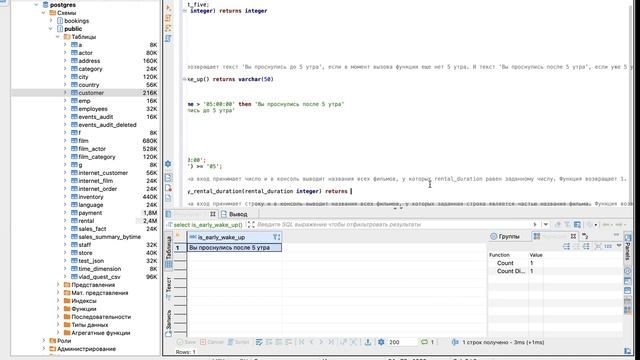Click row number 1 header in grid
This screenshot has width=640, height=360.
point(180,248)
